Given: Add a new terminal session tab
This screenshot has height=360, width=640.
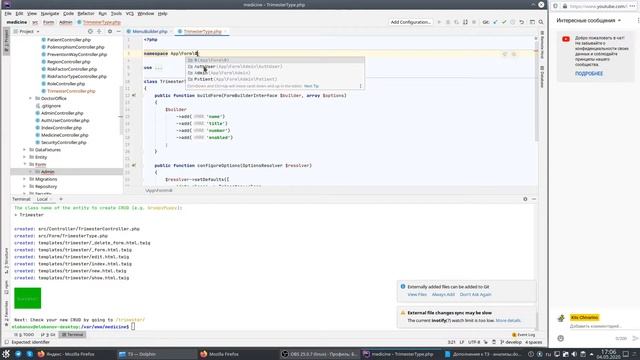Looking at the screenshot, I should tap(61, 199).
